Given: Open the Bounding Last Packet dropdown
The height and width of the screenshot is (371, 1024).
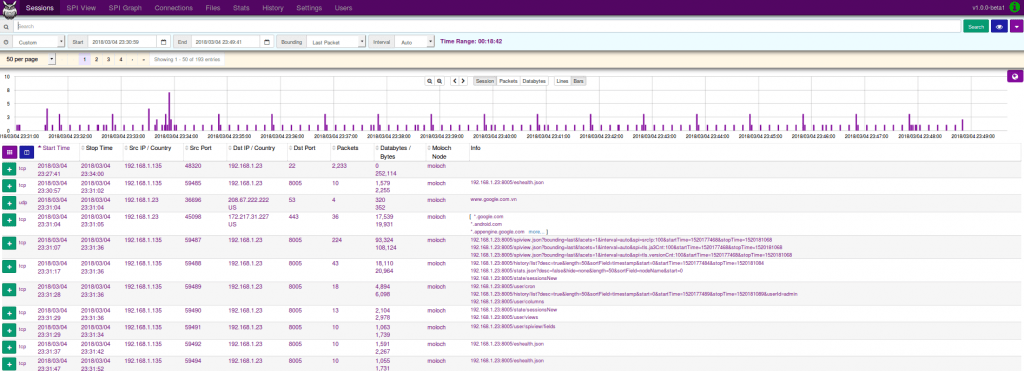Looking at the screenshot, I should (x=336, y=42).
